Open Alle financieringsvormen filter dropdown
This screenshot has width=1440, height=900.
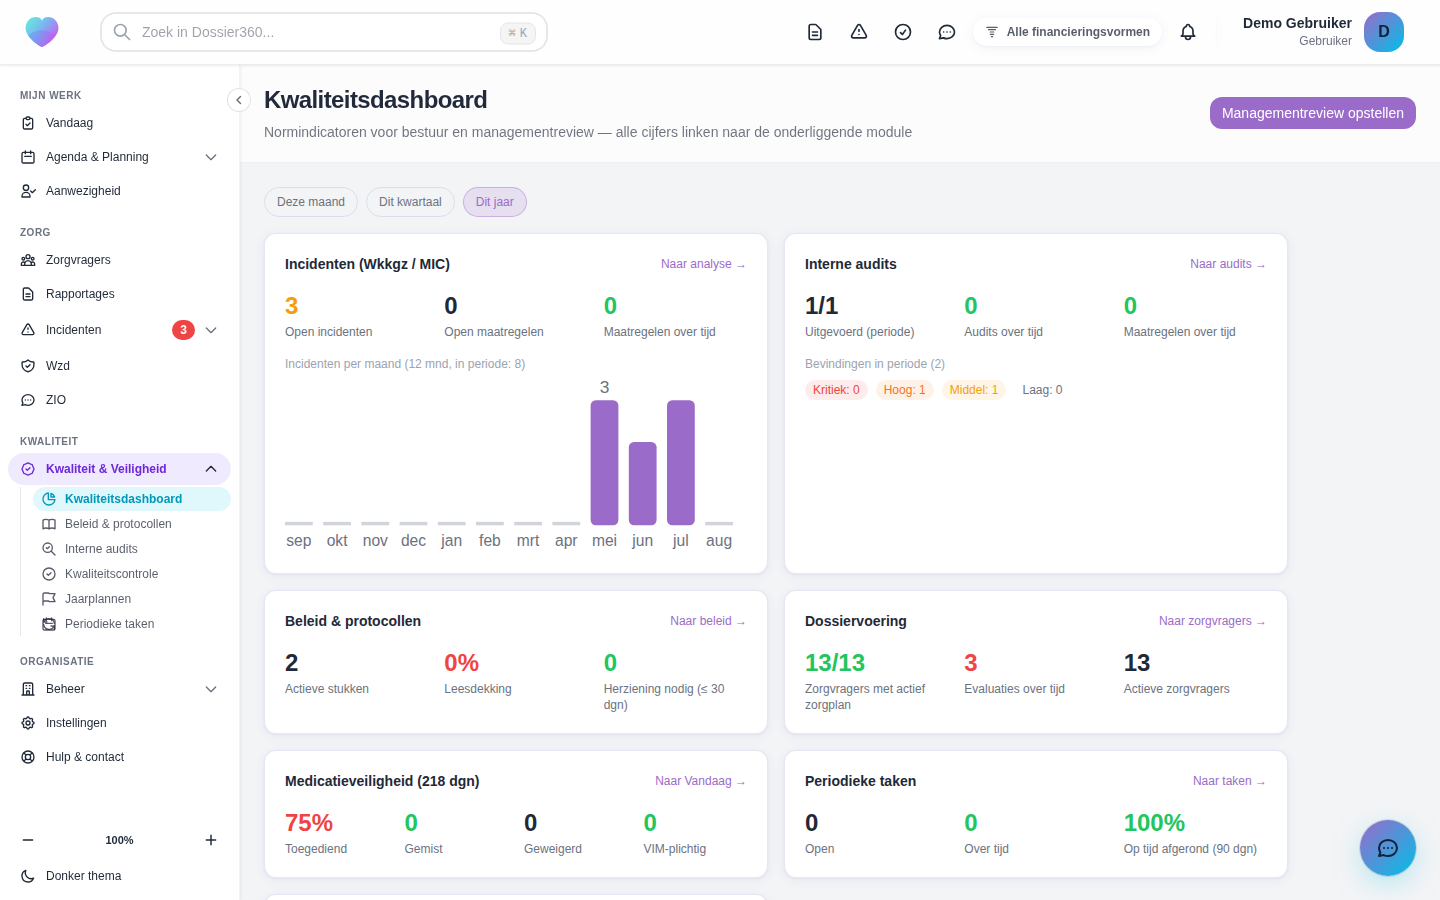click(x=1068, y=32)
